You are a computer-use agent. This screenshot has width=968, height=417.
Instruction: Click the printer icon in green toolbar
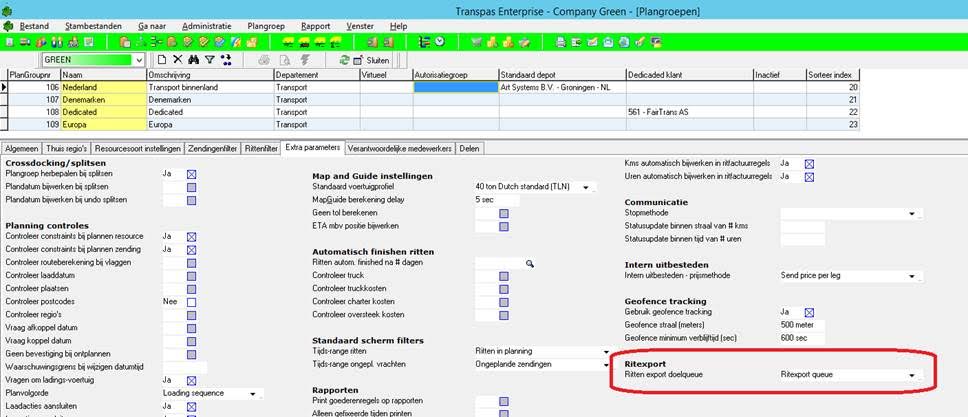[x=561, y=41]
